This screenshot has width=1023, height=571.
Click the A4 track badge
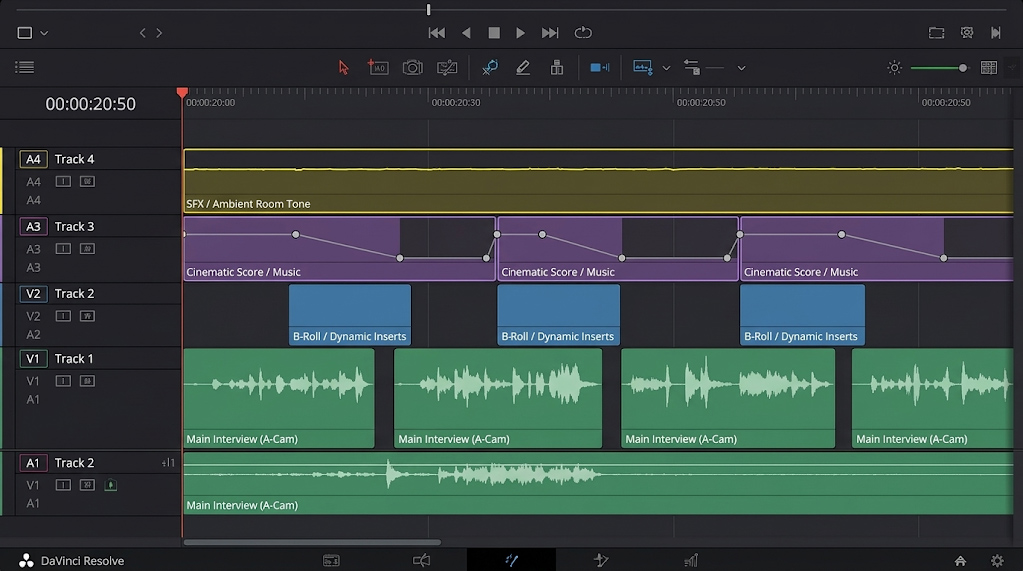pyautogui.click(x=33, y=159)
